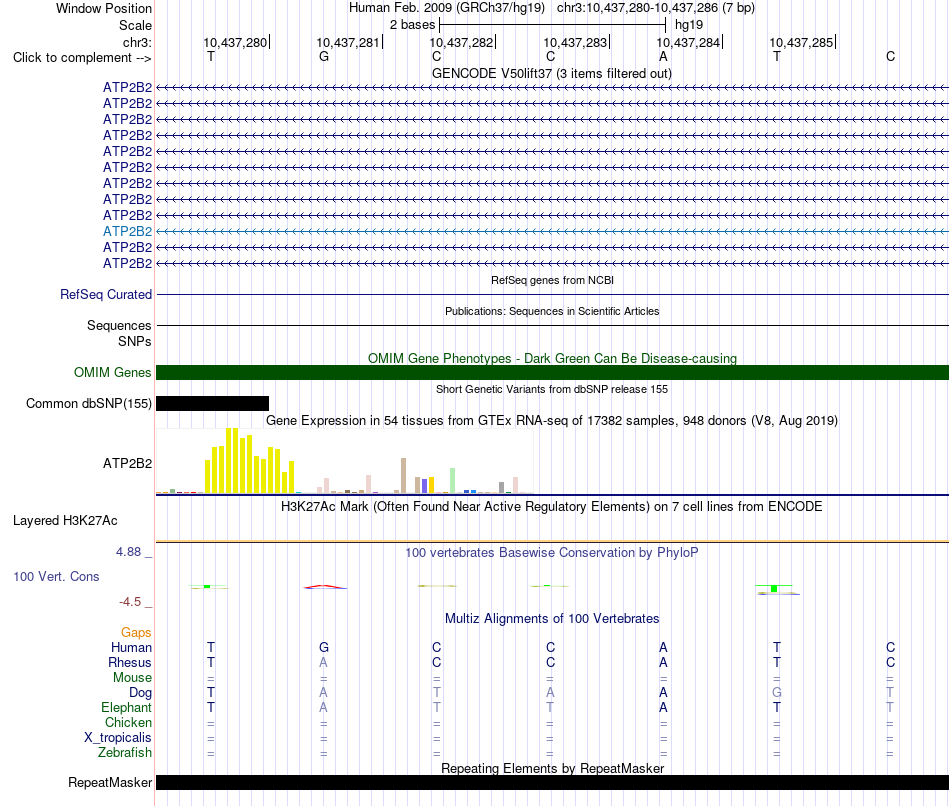Click the -4.5 PhyloP lower scale value
Viewport: 950px width, 806px height.
coord(130,602)
